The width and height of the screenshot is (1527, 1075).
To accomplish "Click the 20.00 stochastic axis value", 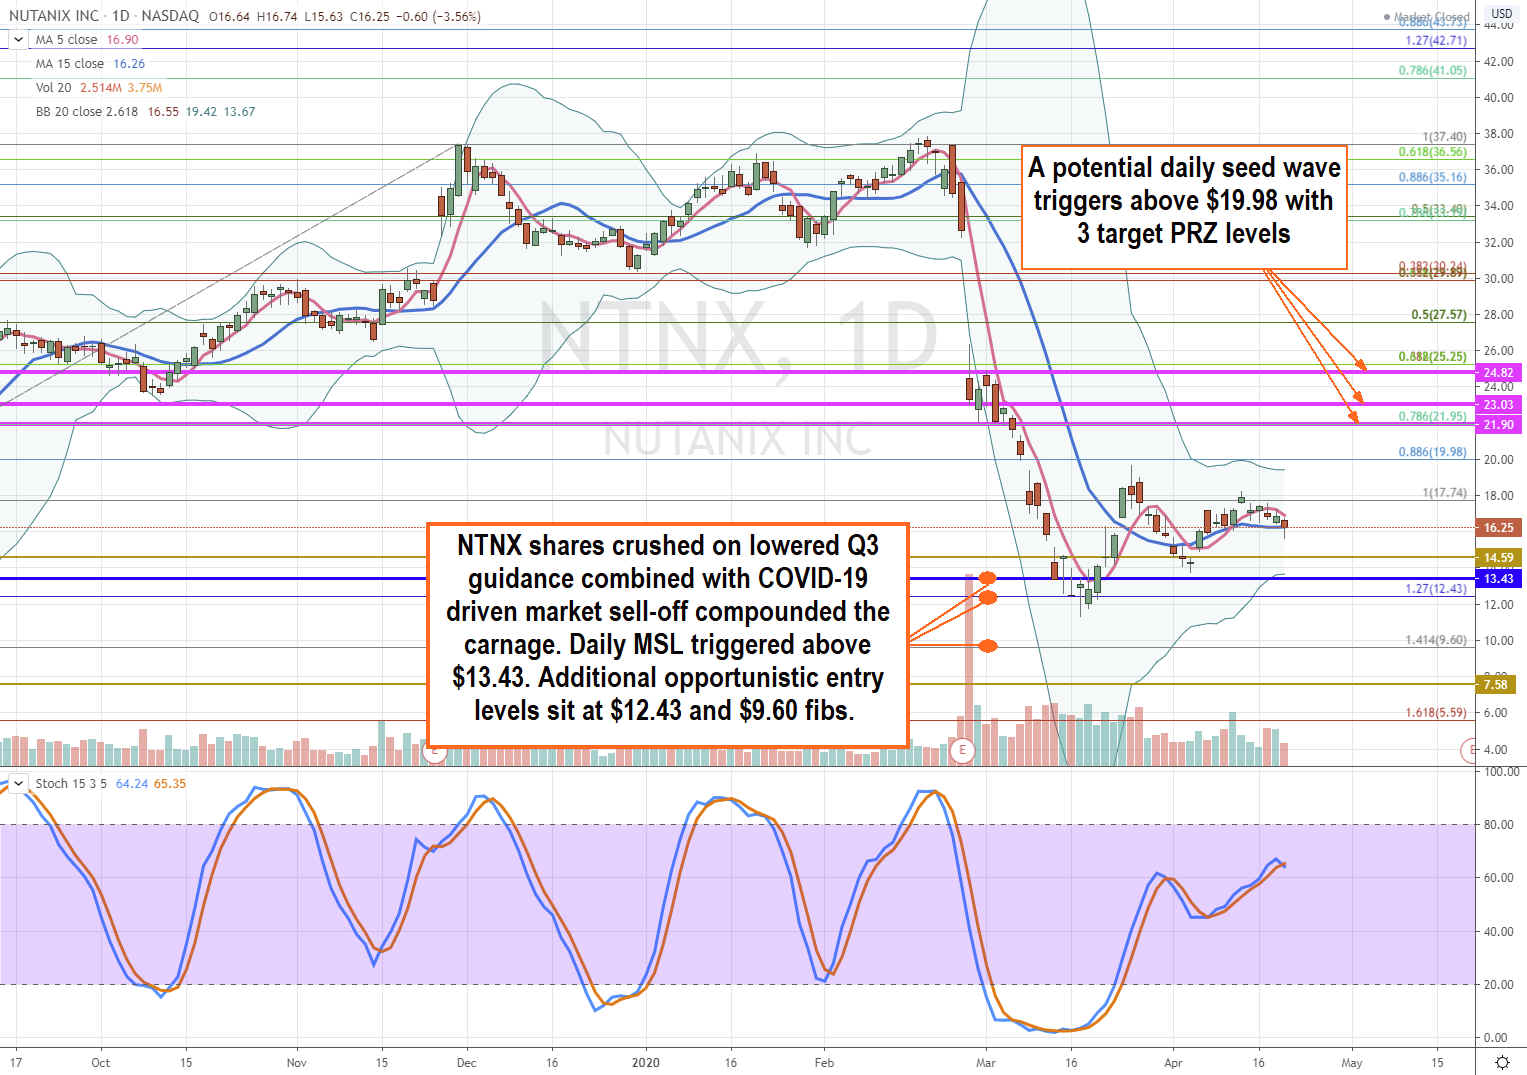I will coord(1497,985).
